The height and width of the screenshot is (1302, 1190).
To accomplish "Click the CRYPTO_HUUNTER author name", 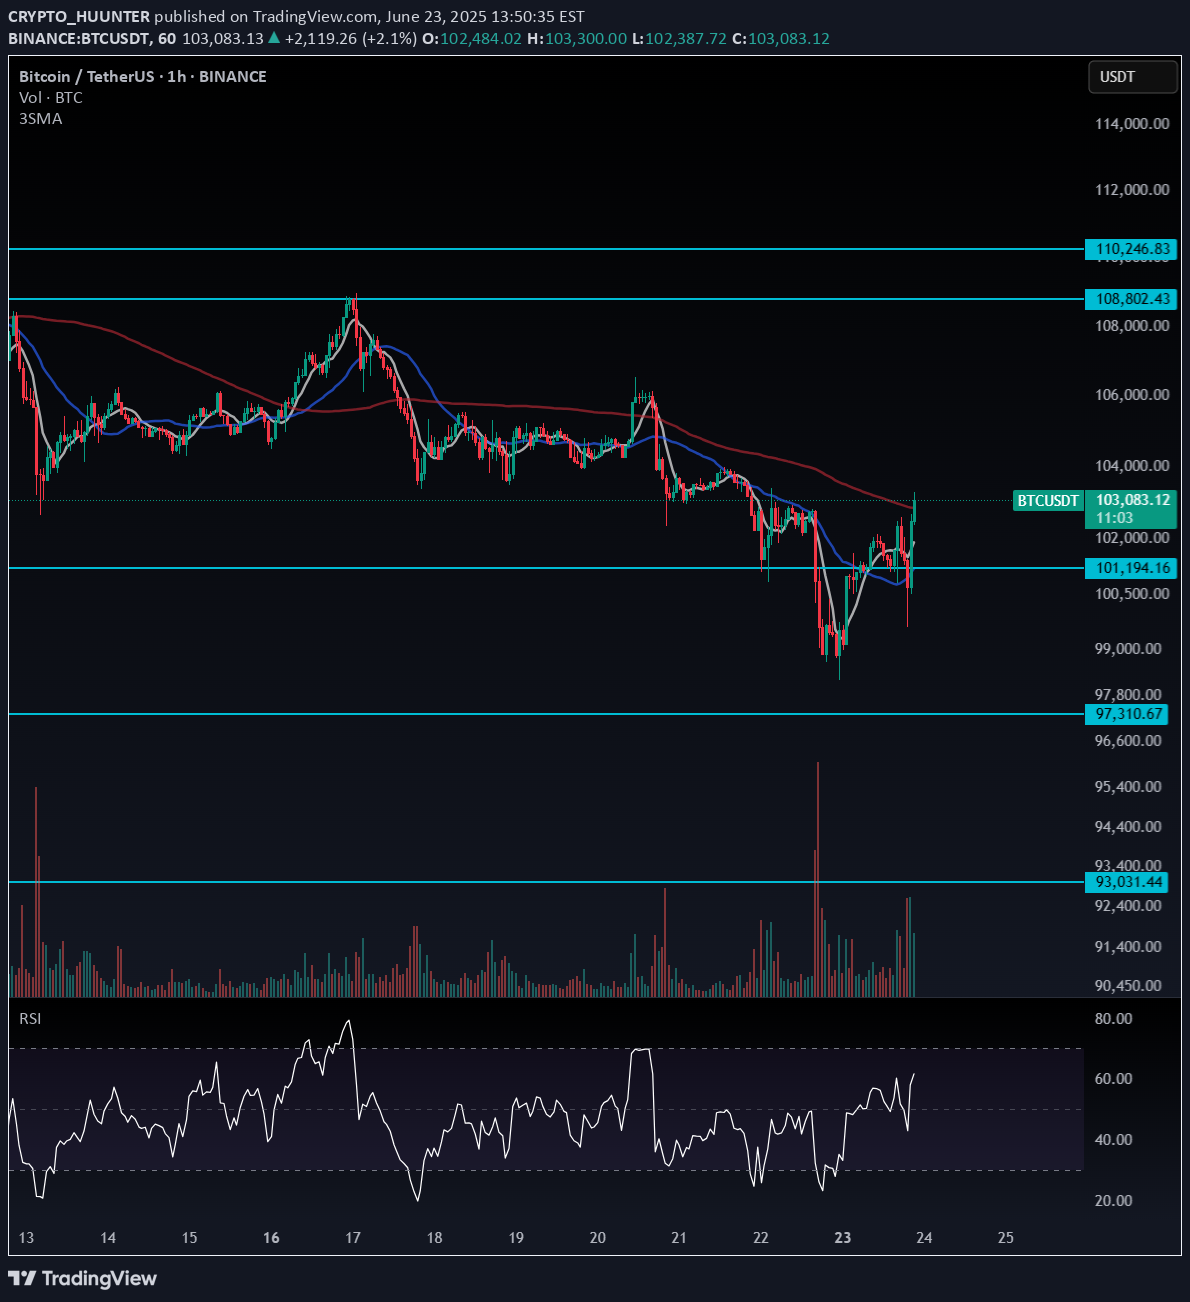I will (79, 17).
